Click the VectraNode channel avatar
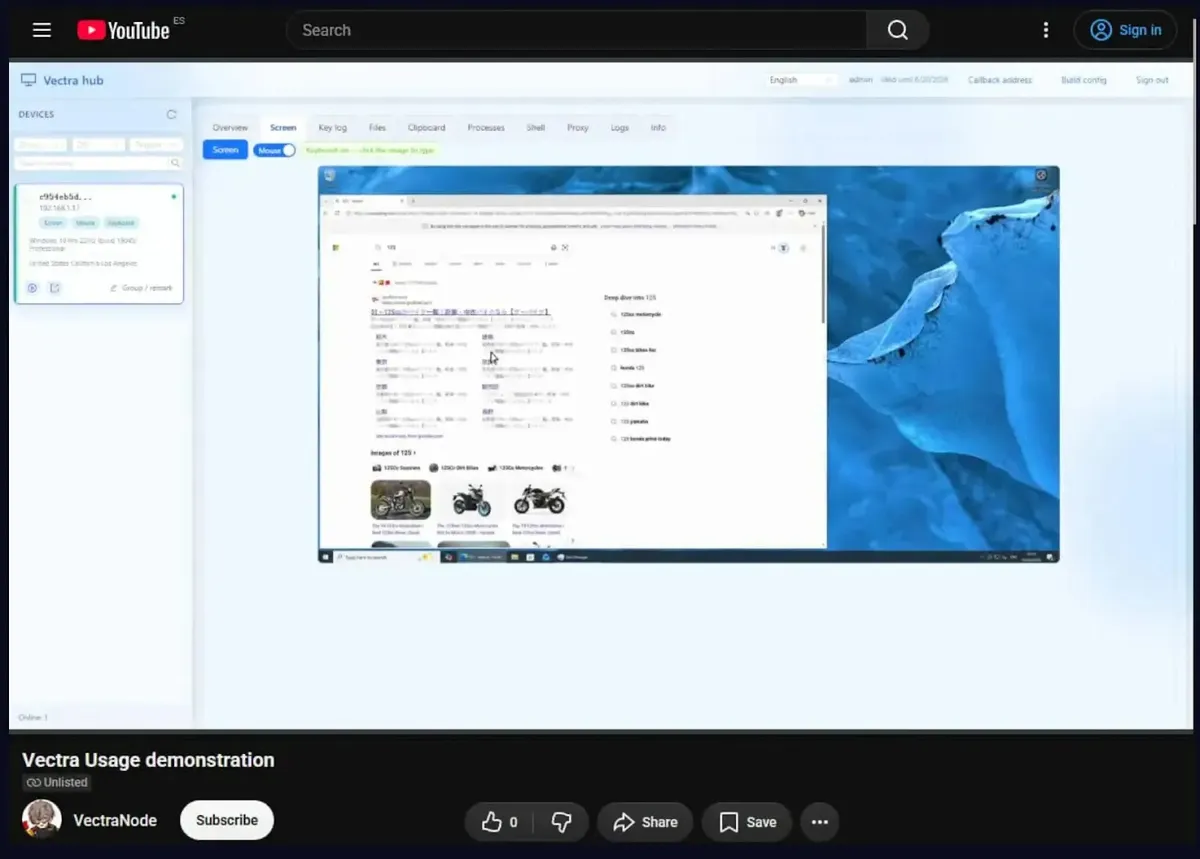 (x=41, y=820)
